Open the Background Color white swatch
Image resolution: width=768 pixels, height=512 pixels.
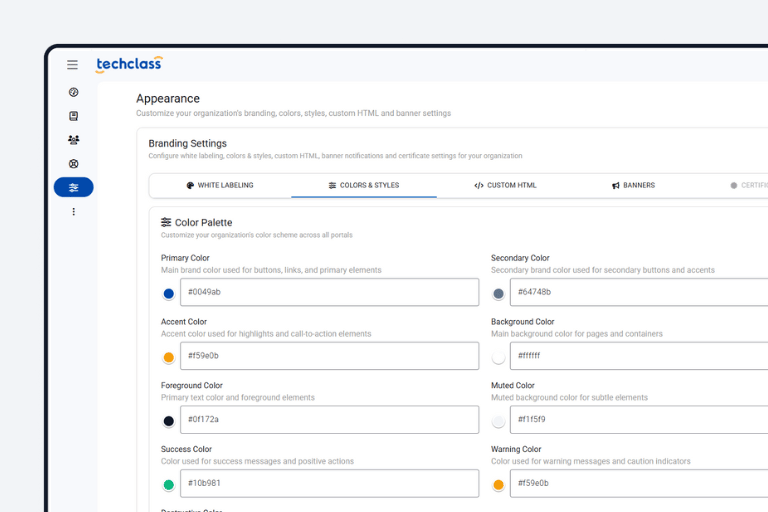pyautogui.click(x=498, y=357)
